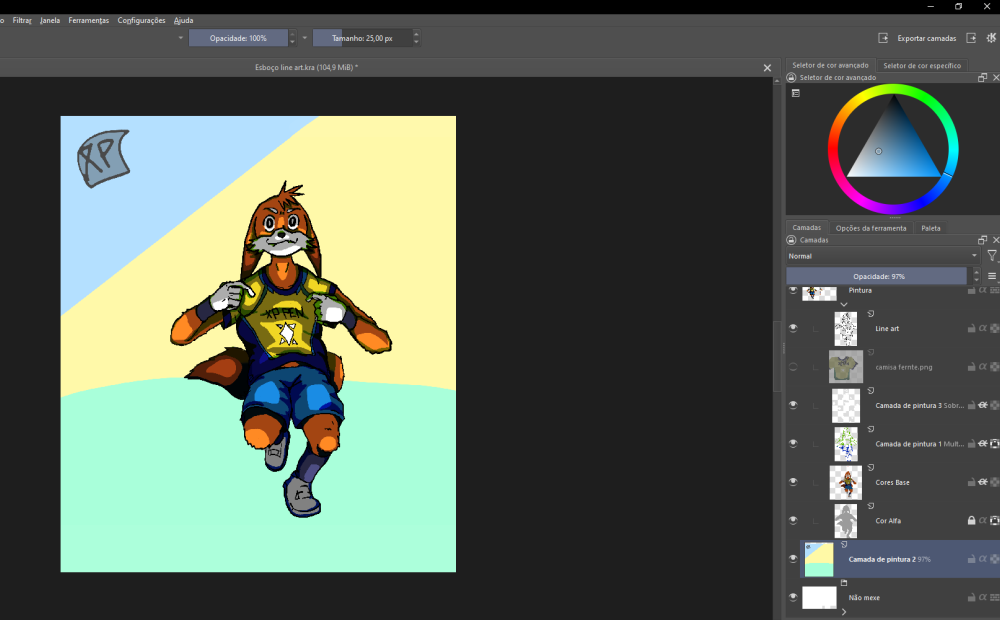Toggle lock on camisa fernte.png layer
The height and width of the screenshot is (620, 1000).
[971, 367]
